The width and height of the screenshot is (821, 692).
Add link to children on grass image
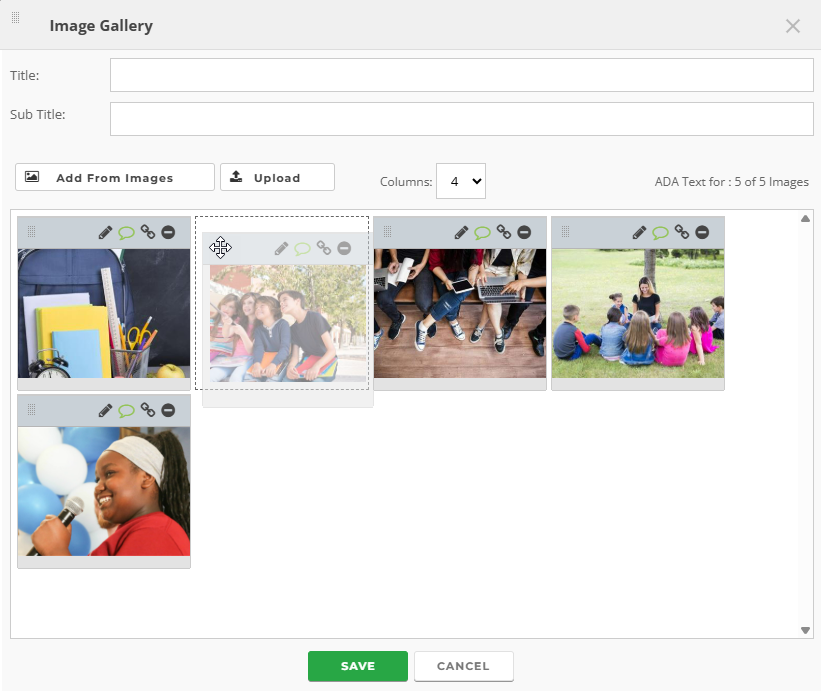pyautogui.click(x=682, y=232)
